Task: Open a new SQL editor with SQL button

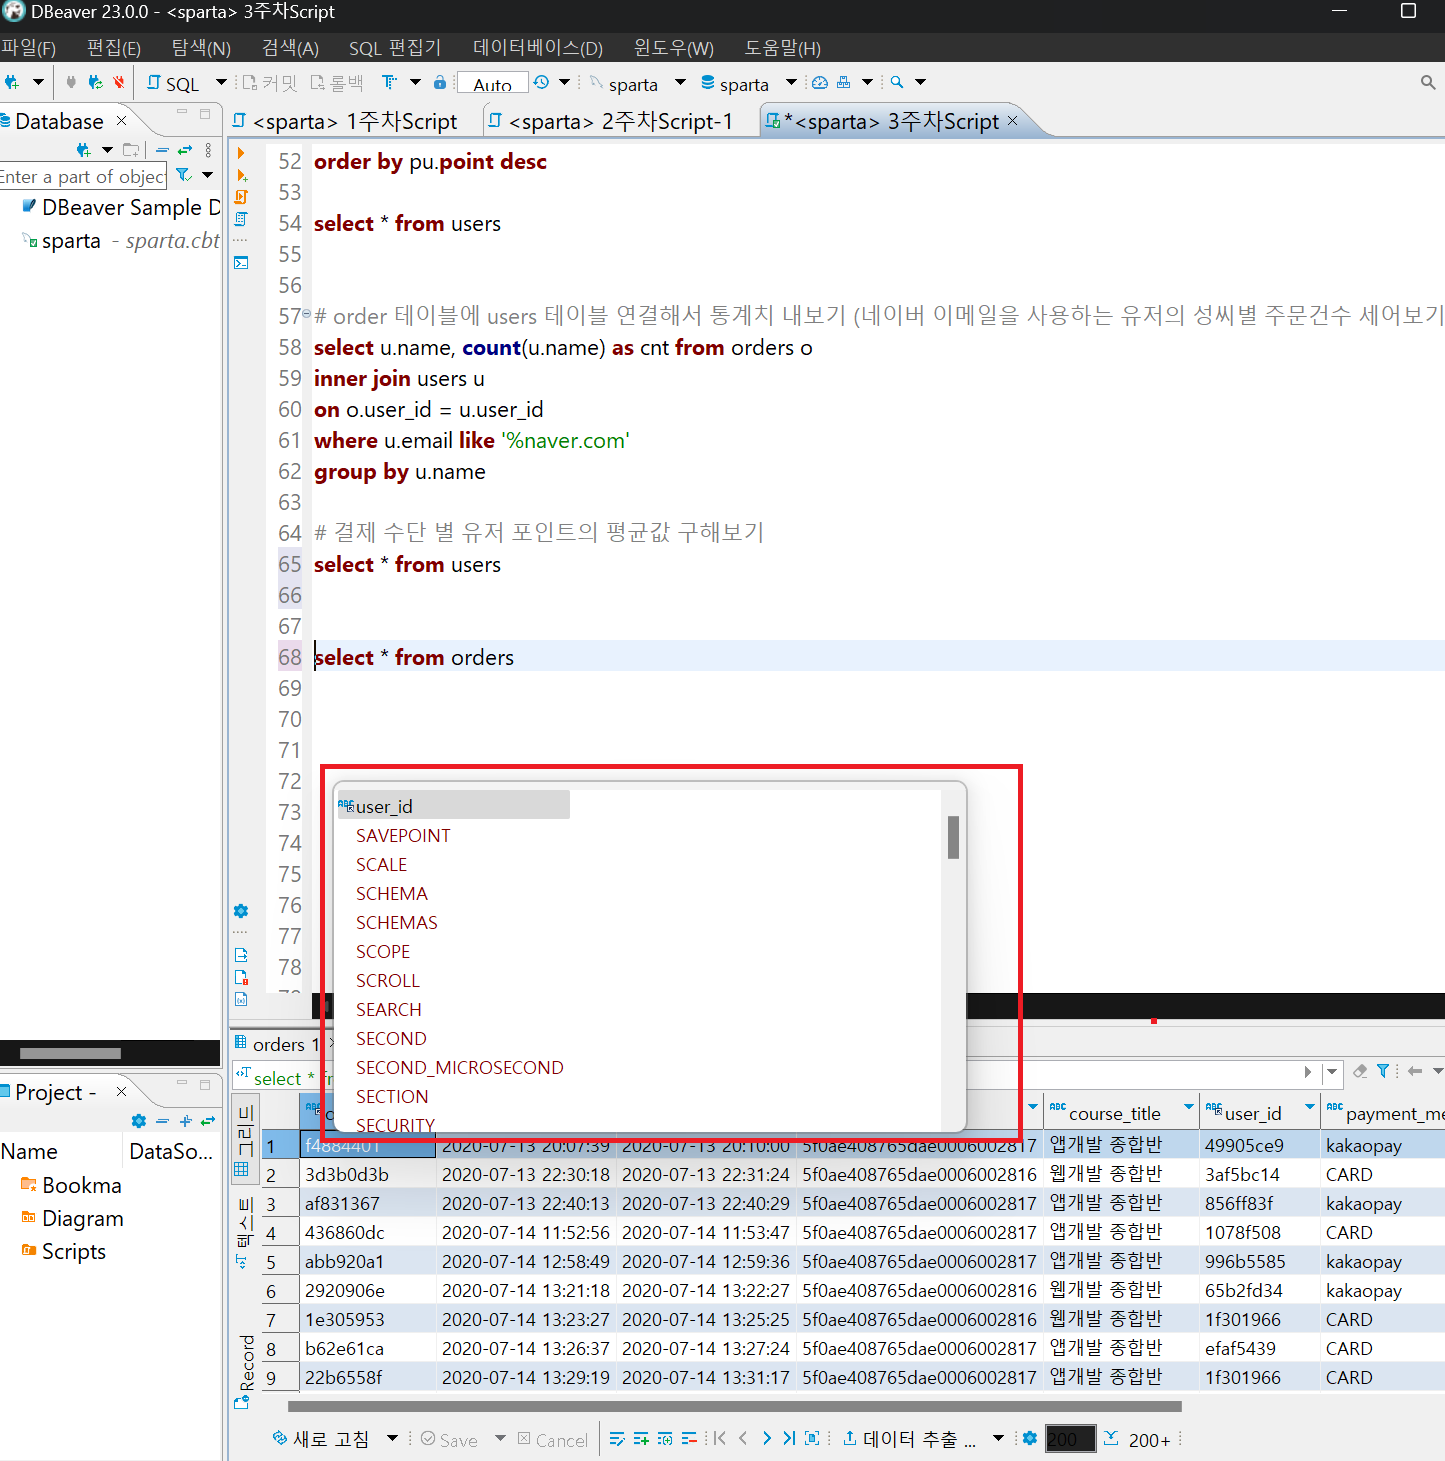Action: [x=173, y=84]
